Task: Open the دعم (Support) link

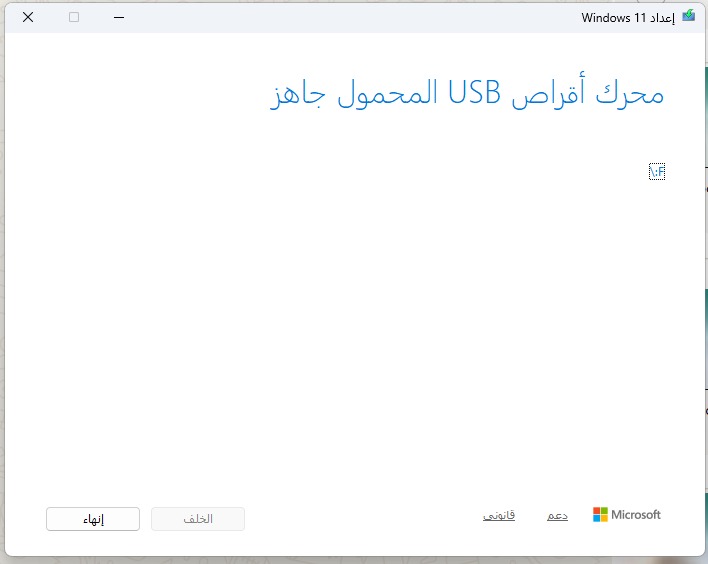Action: 557,515
